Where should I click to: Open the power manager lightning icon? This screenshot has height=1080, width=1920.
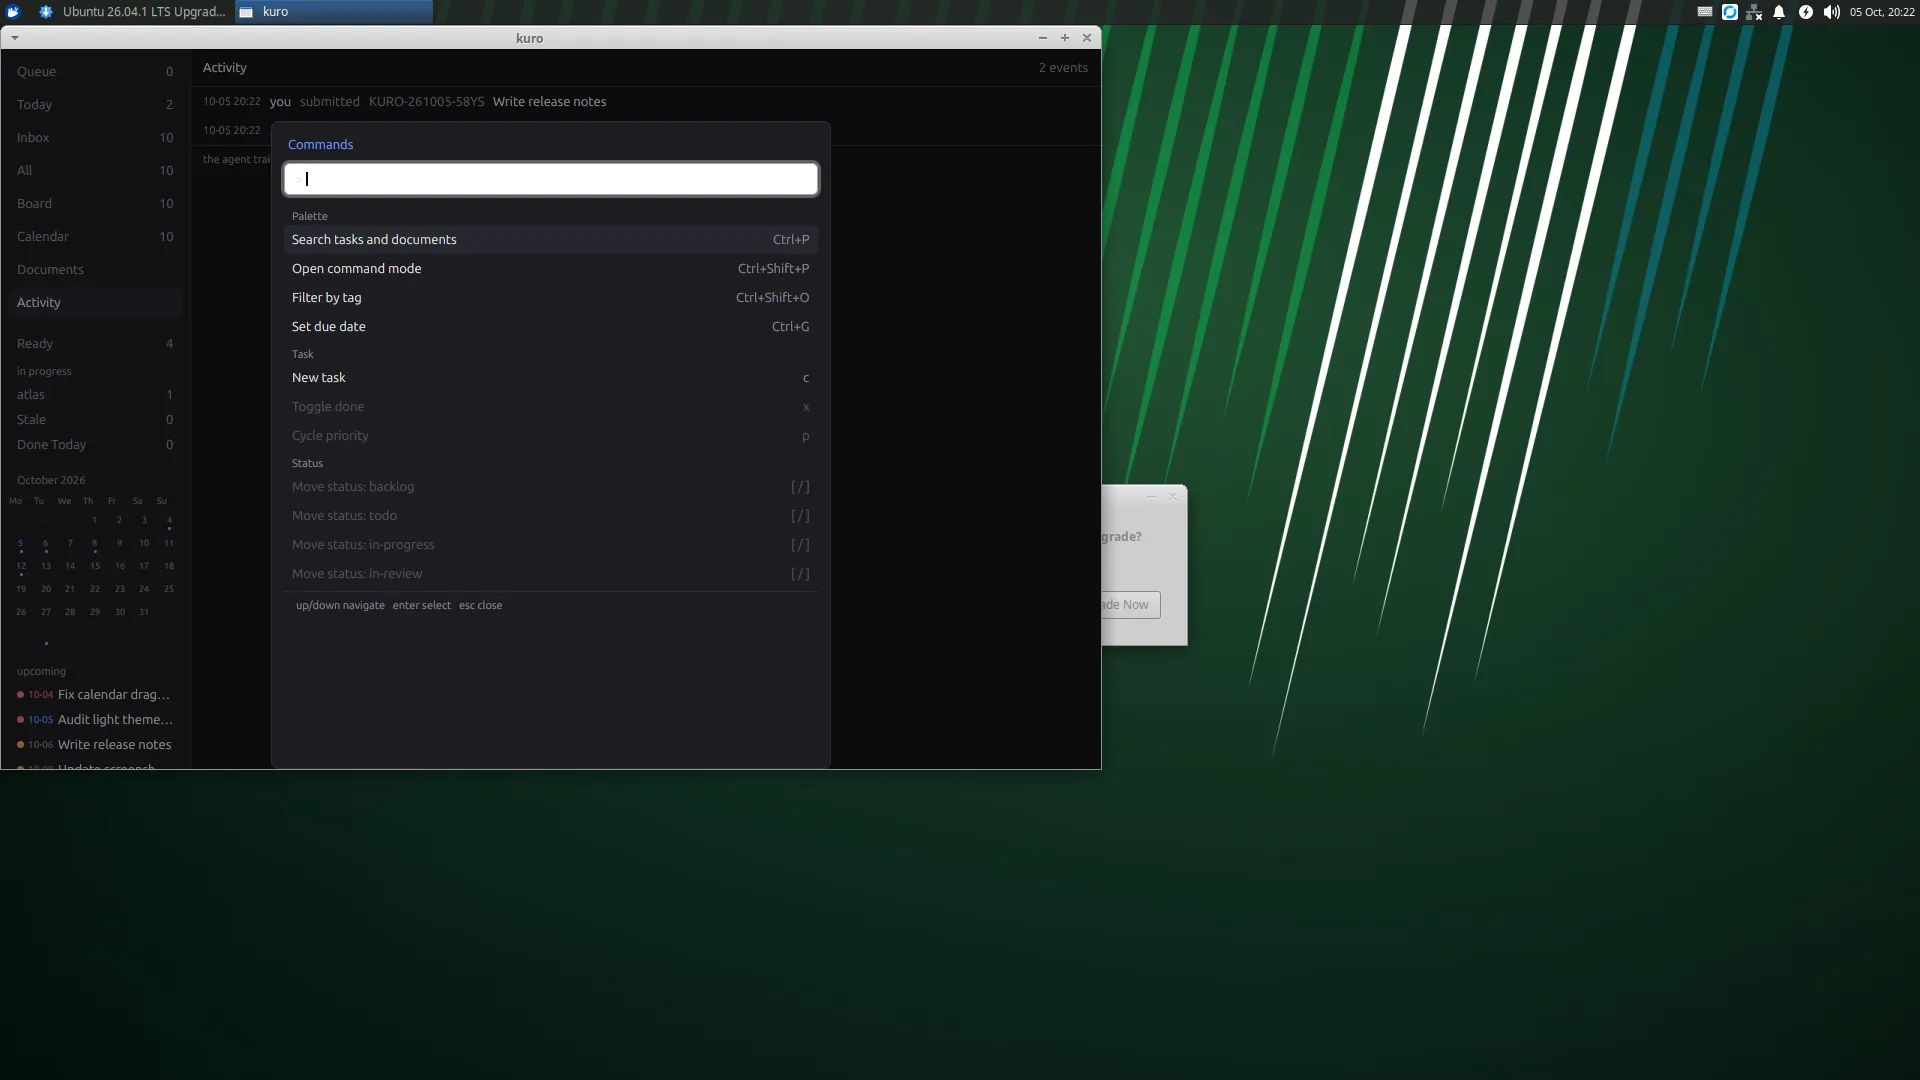click(x=1806, y=12)
